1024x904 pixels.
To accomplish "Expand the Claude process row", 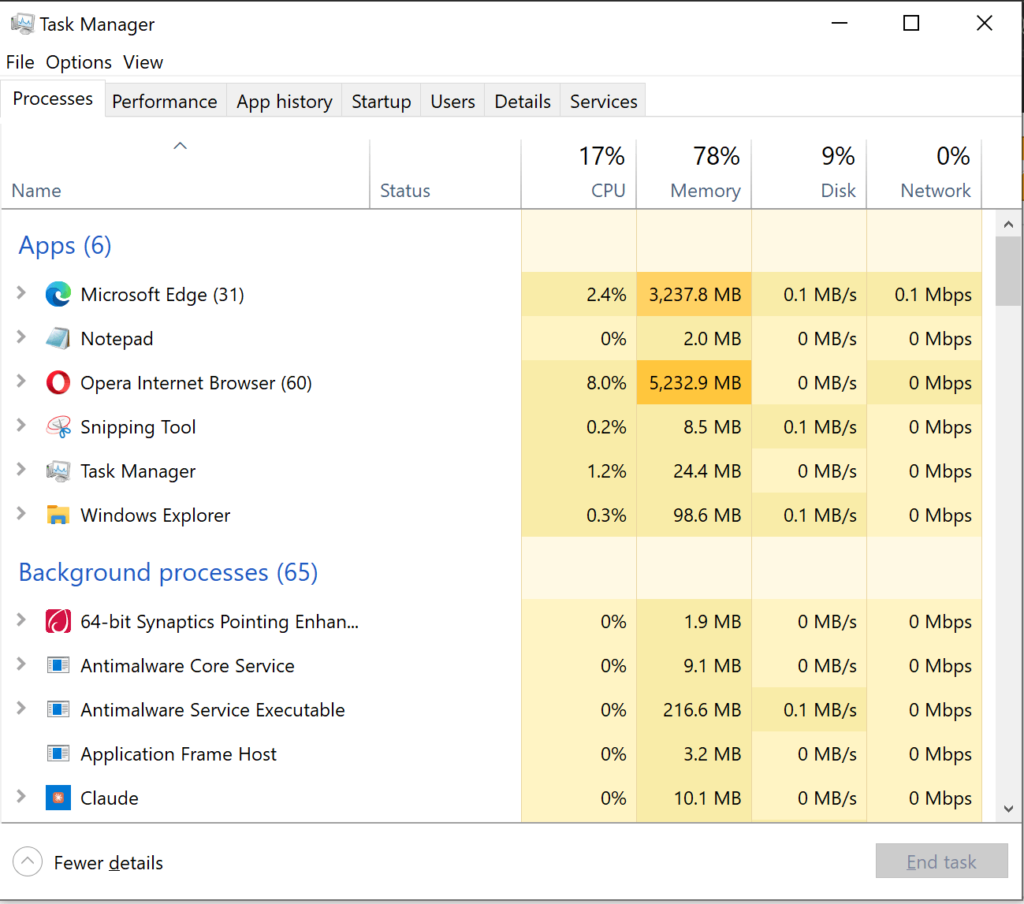I will tap(21, 796).
